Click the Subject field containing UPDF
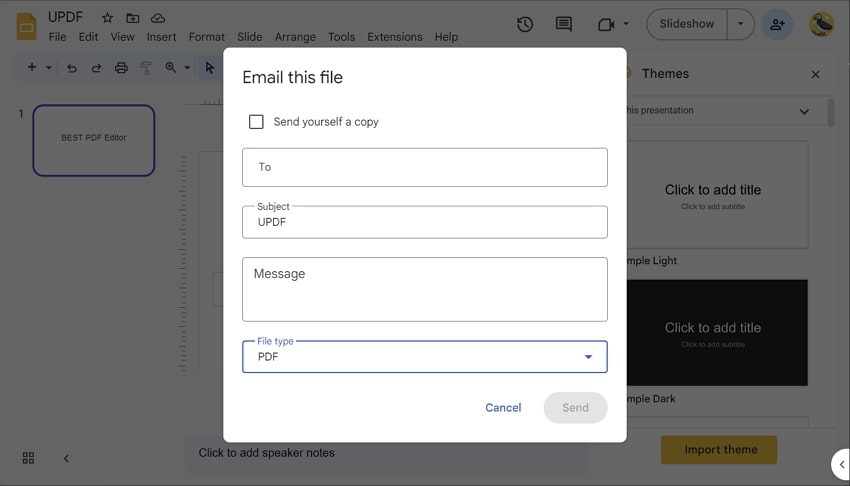Image resolution: width=850 pixels, height=486 pixels. [x=424, y=222]
